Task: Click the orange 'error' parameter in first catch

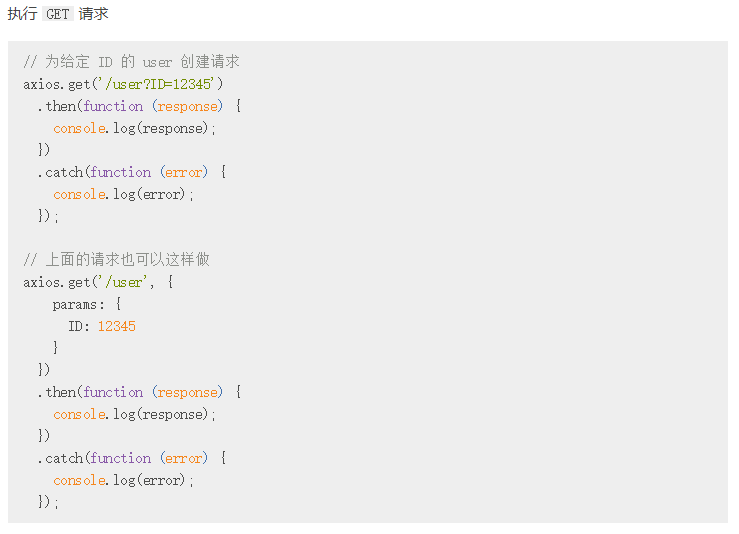Action: pyautogui.click(x=183, y=173)
